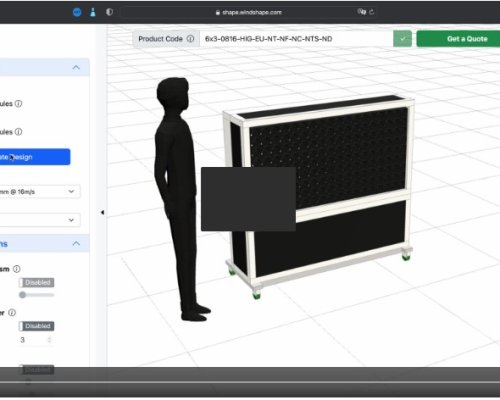Toggle the Disabled switch under the 'er' label
The width and height of the screenshot is (500, 400).
click(36, 326)
